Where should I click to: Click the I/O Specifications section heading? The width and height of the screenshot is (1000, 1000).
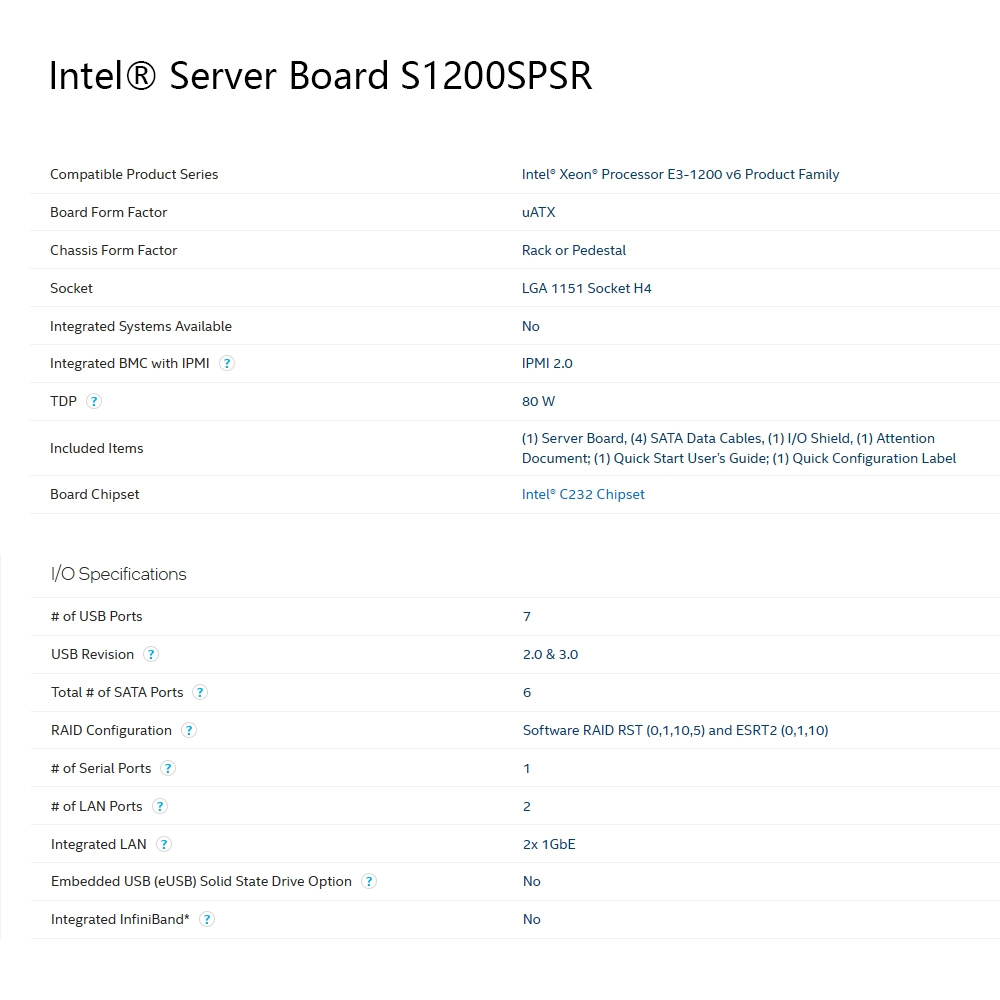coord(119,574)
